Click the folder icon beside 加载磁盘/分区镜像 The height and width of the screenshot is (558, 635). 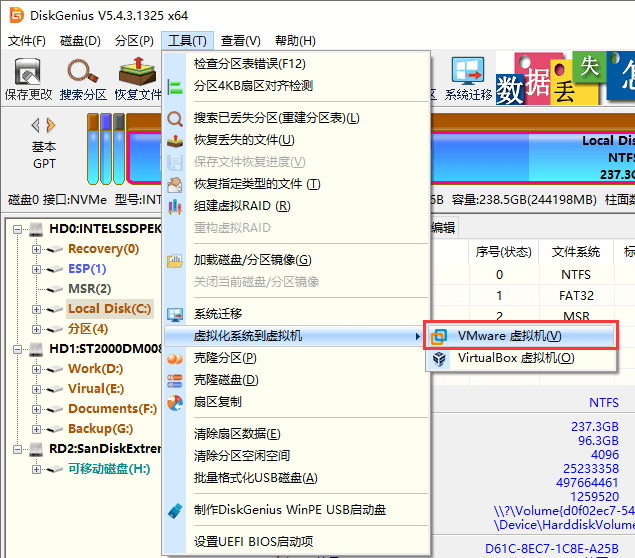[x=175, y=260]
